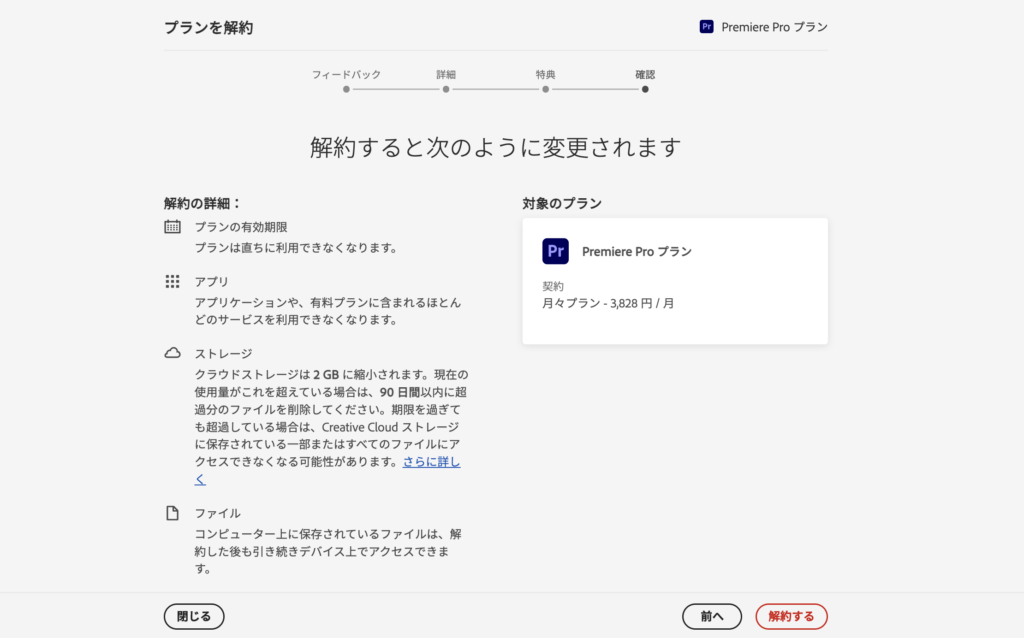1024x638 pixels.
Task: Click the アプリ label
Action: (212, 281)
